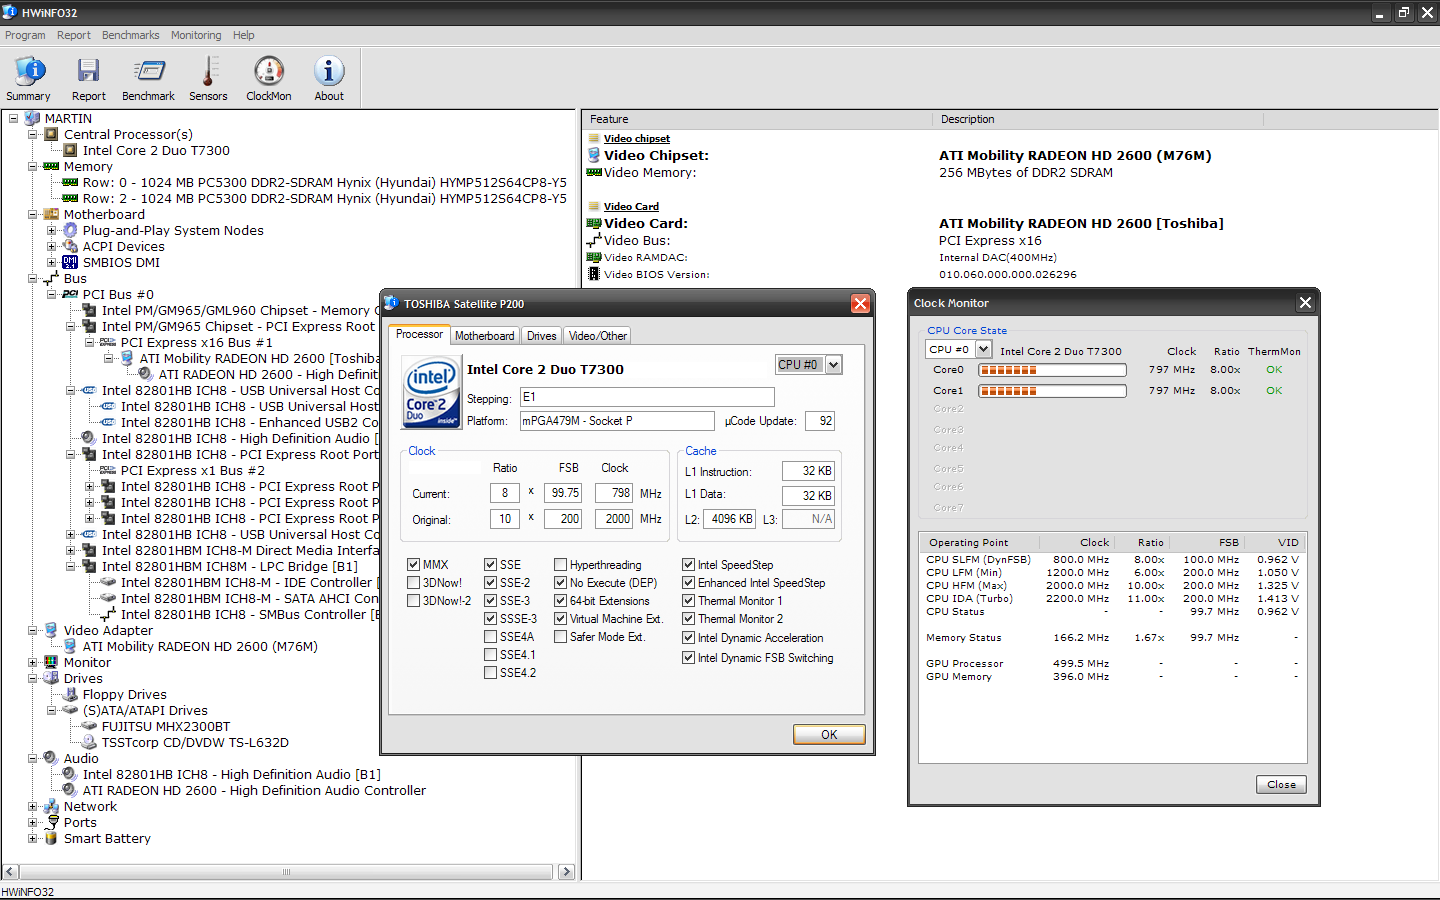The image size is (1440, 900).
Task: Switch to the Motherboard tab
Action: (x=484, y=336)
